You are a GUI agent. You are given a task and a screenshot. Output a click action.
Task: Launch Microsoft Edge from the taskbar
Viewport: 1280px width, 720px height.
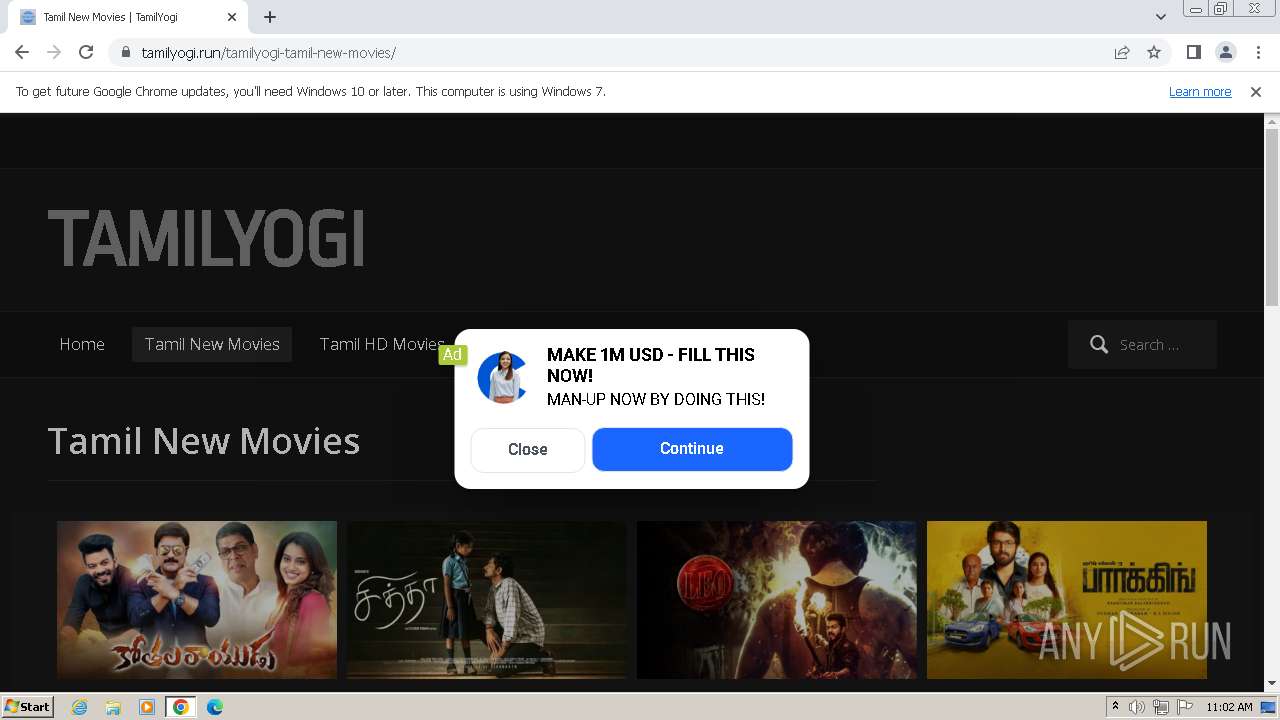click(x=215, y=707)
